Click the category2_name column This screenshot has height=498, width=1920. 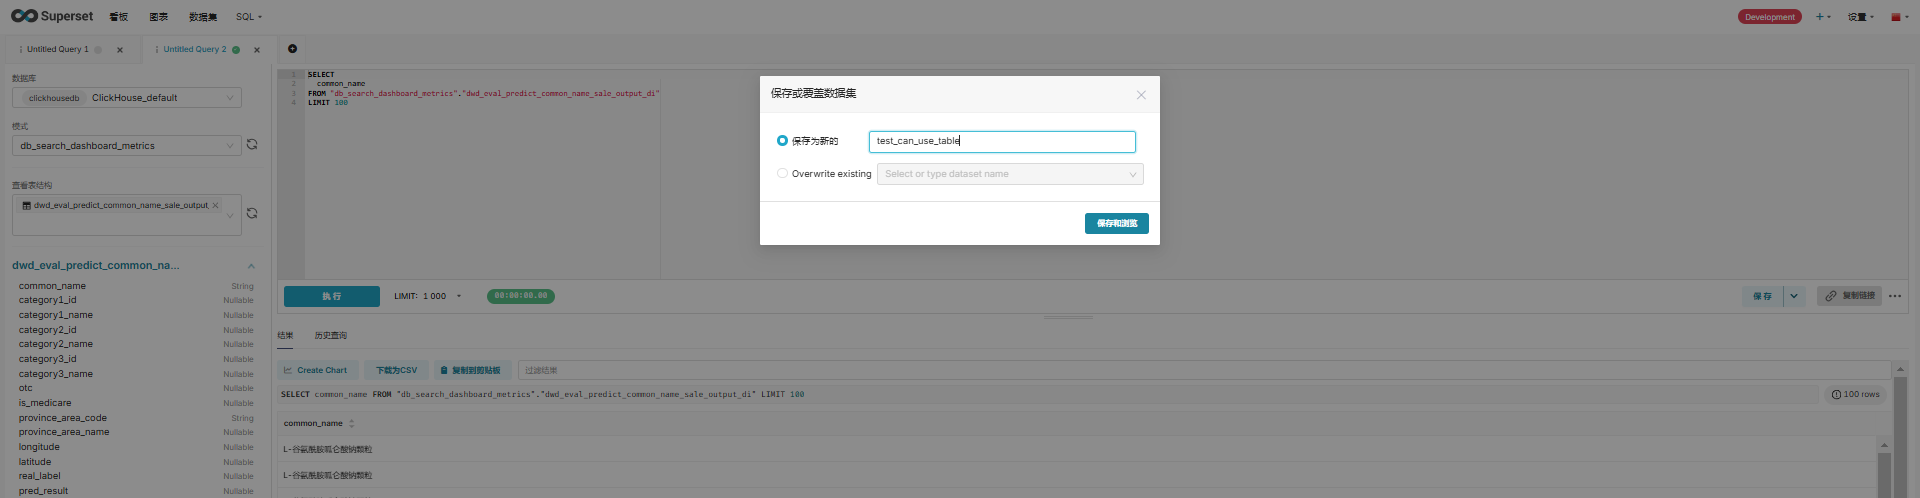pos(55,344)
